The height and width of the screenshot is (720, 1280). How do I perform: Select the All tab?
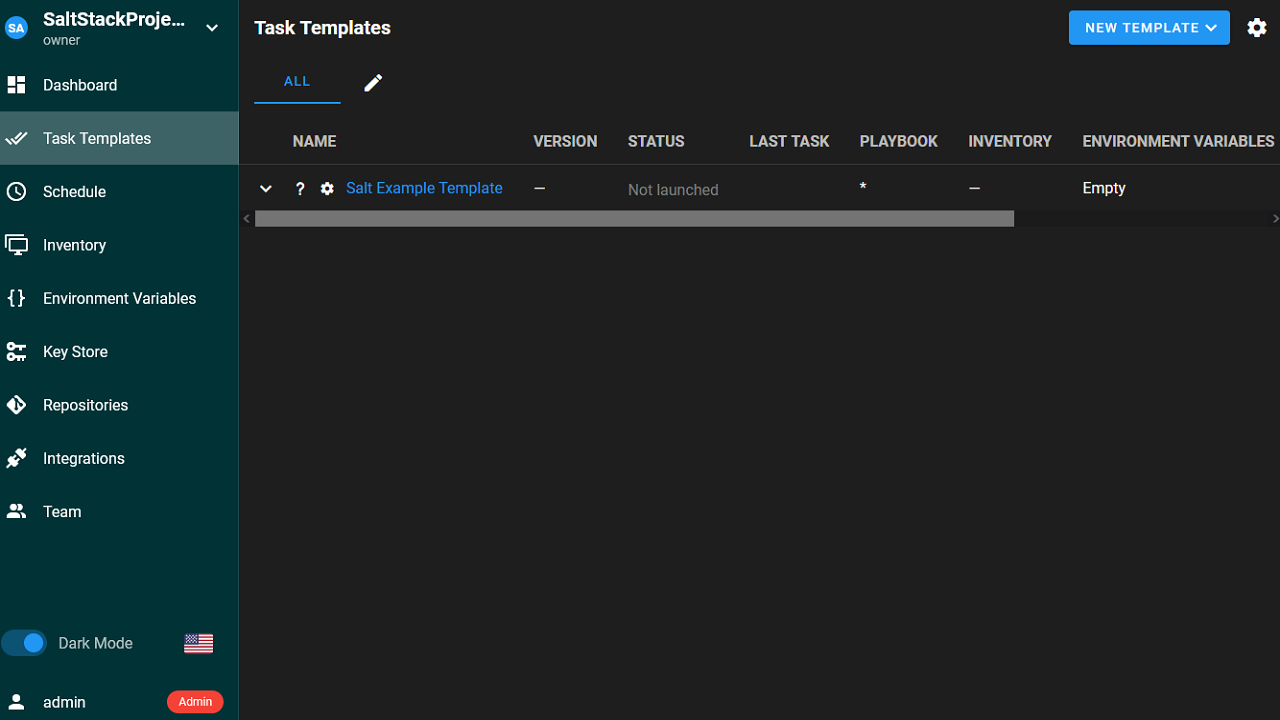point(297,82)
